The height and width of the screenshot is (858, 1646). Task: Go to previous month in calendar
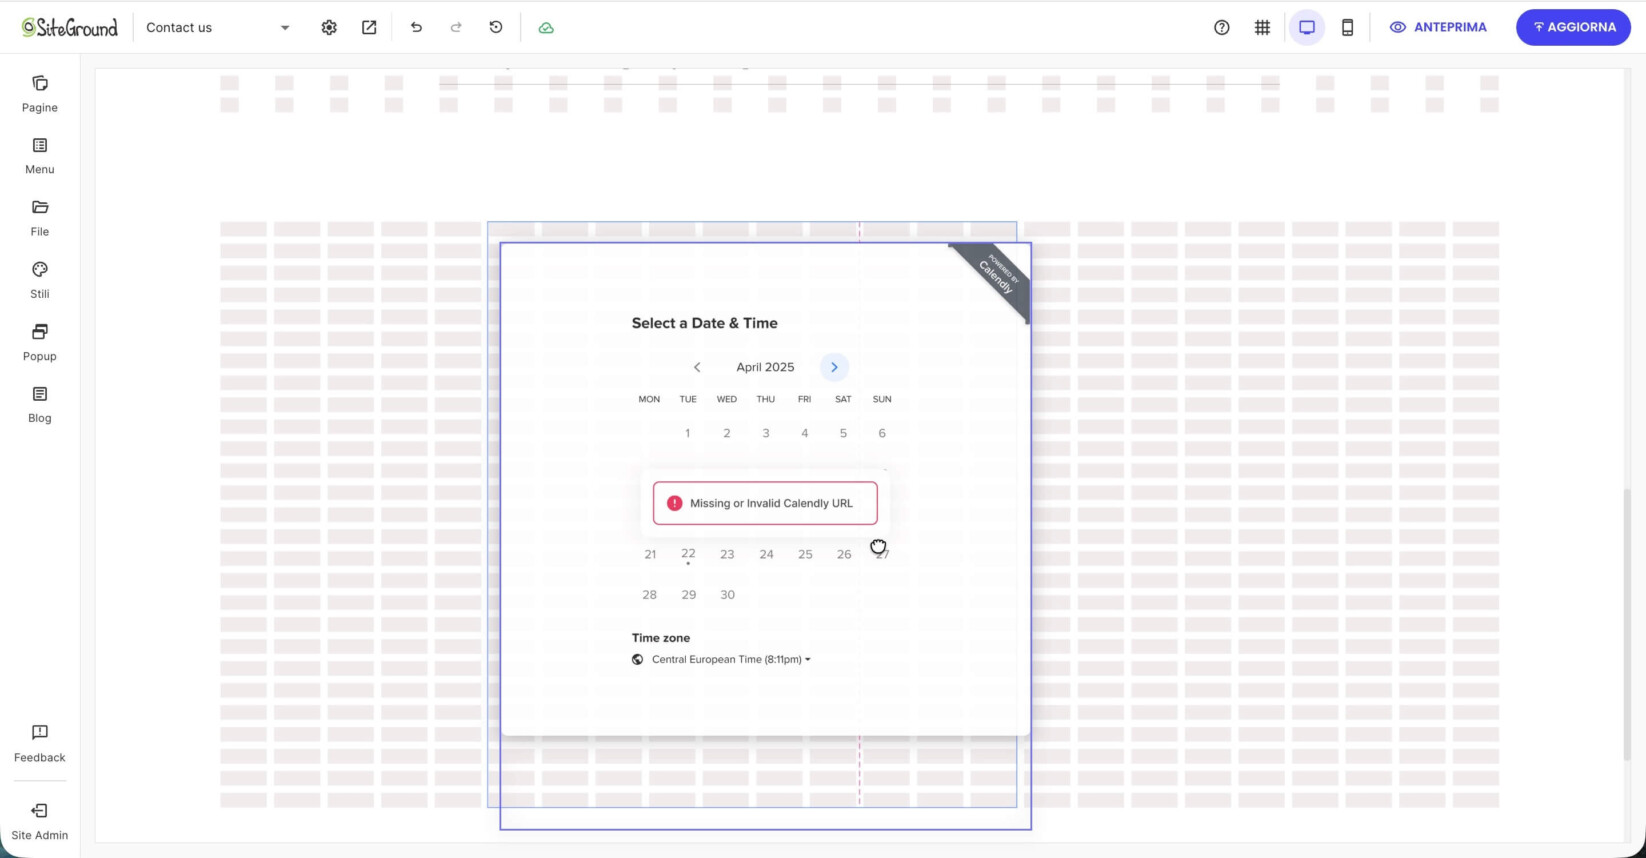pyautogui.click(x=697, y=367)
